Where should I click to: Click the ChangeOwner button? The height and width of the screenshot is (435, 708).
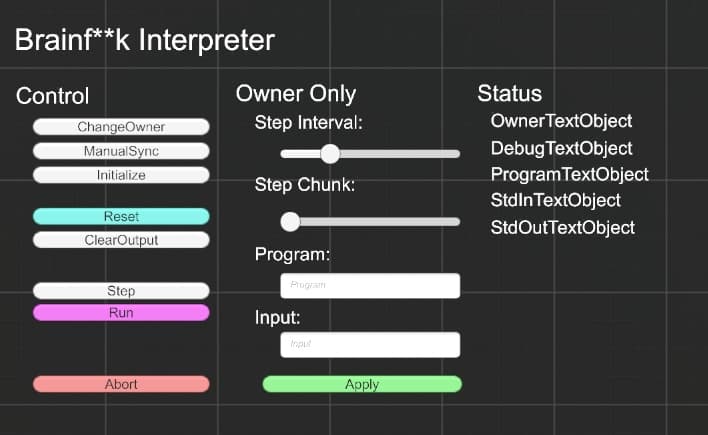point(121,127)
